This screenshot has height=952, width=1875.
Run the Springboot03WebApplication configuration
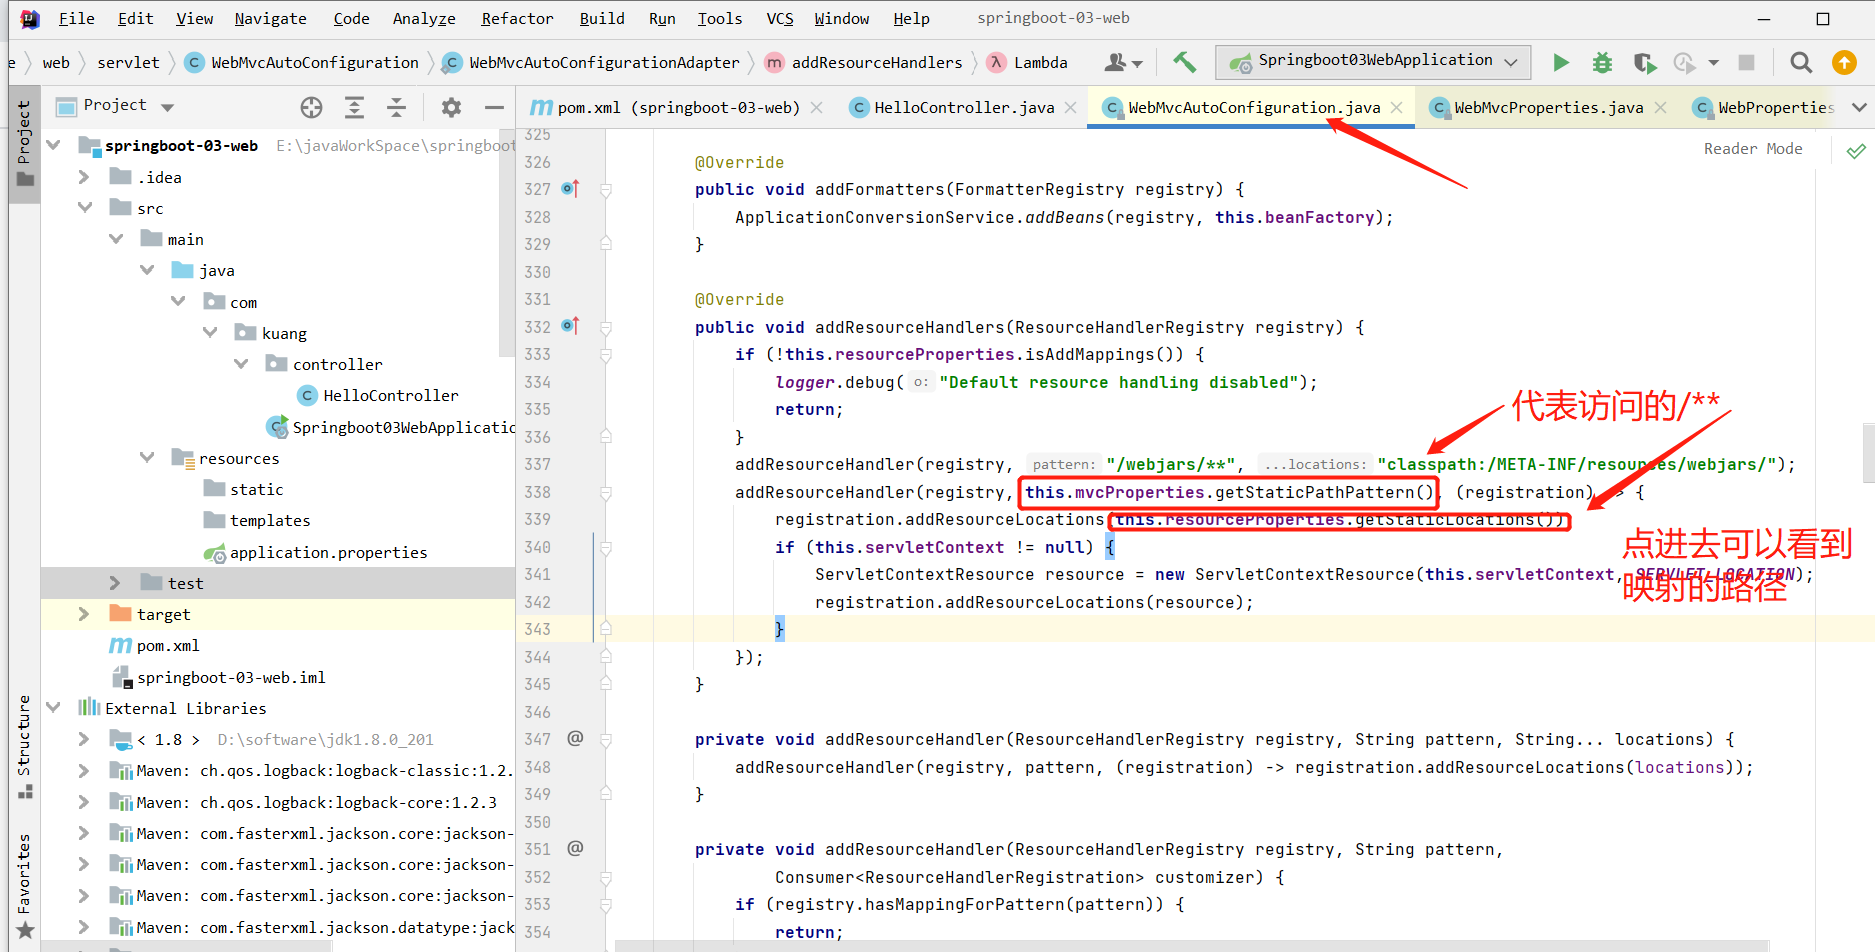(x=1560, y=63)
